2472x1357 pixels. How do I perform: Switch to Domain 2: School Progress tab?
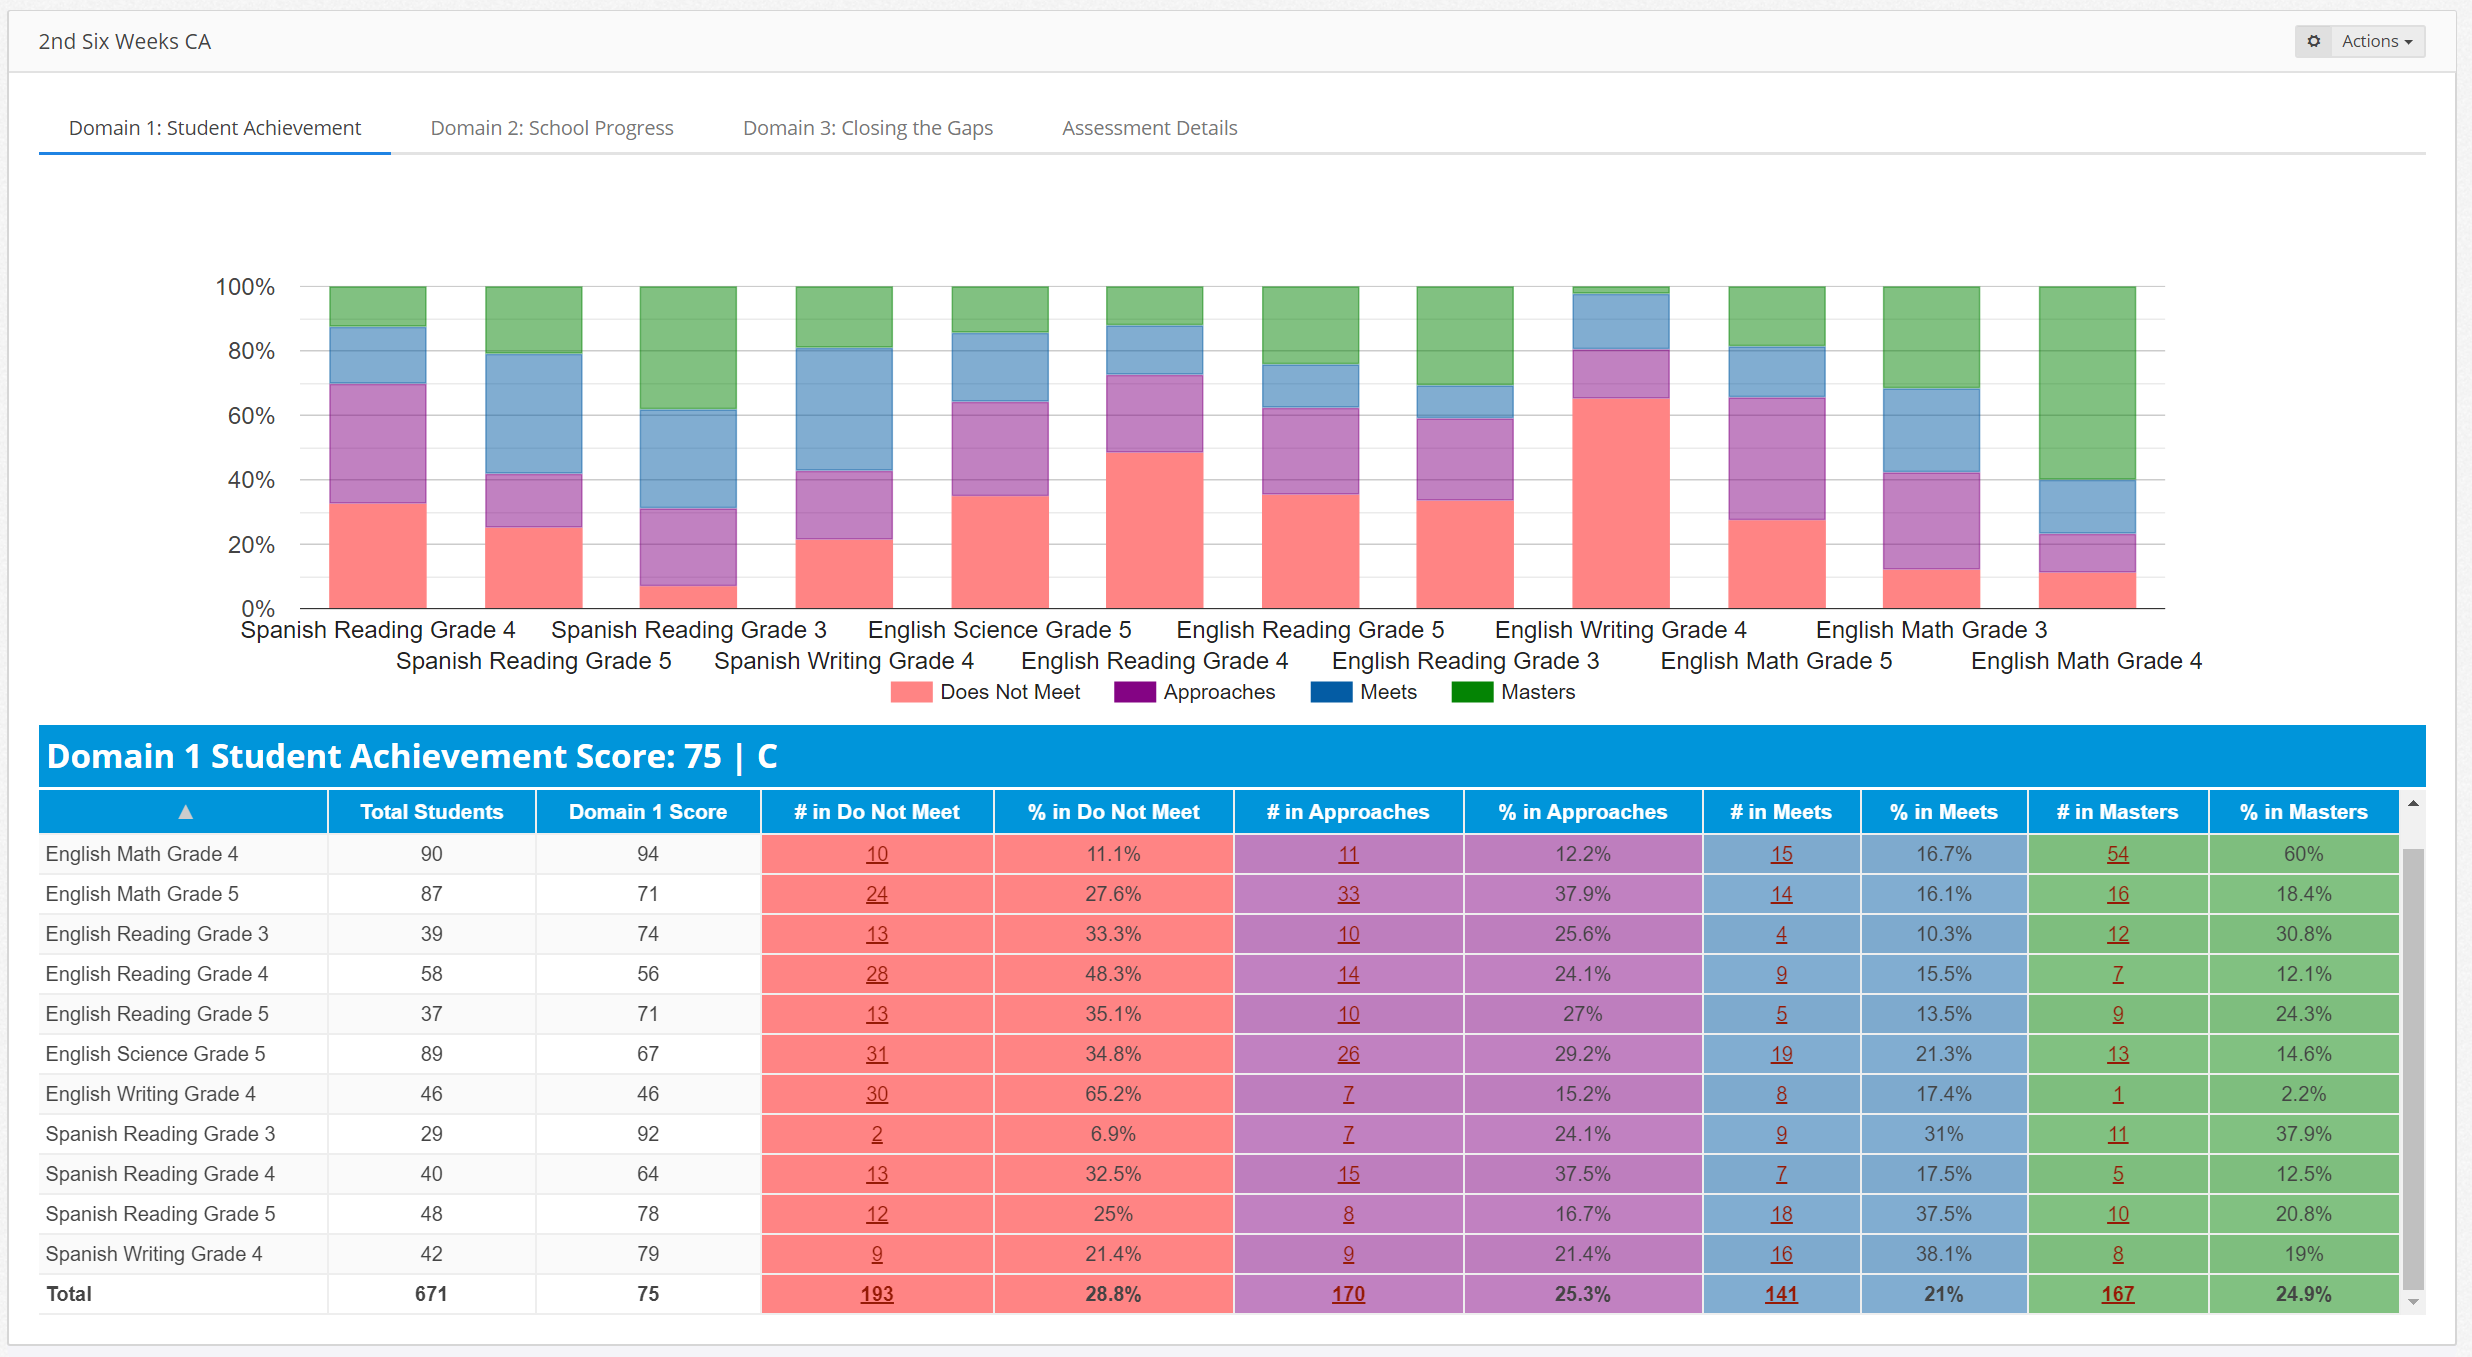(x=551, y=128)
